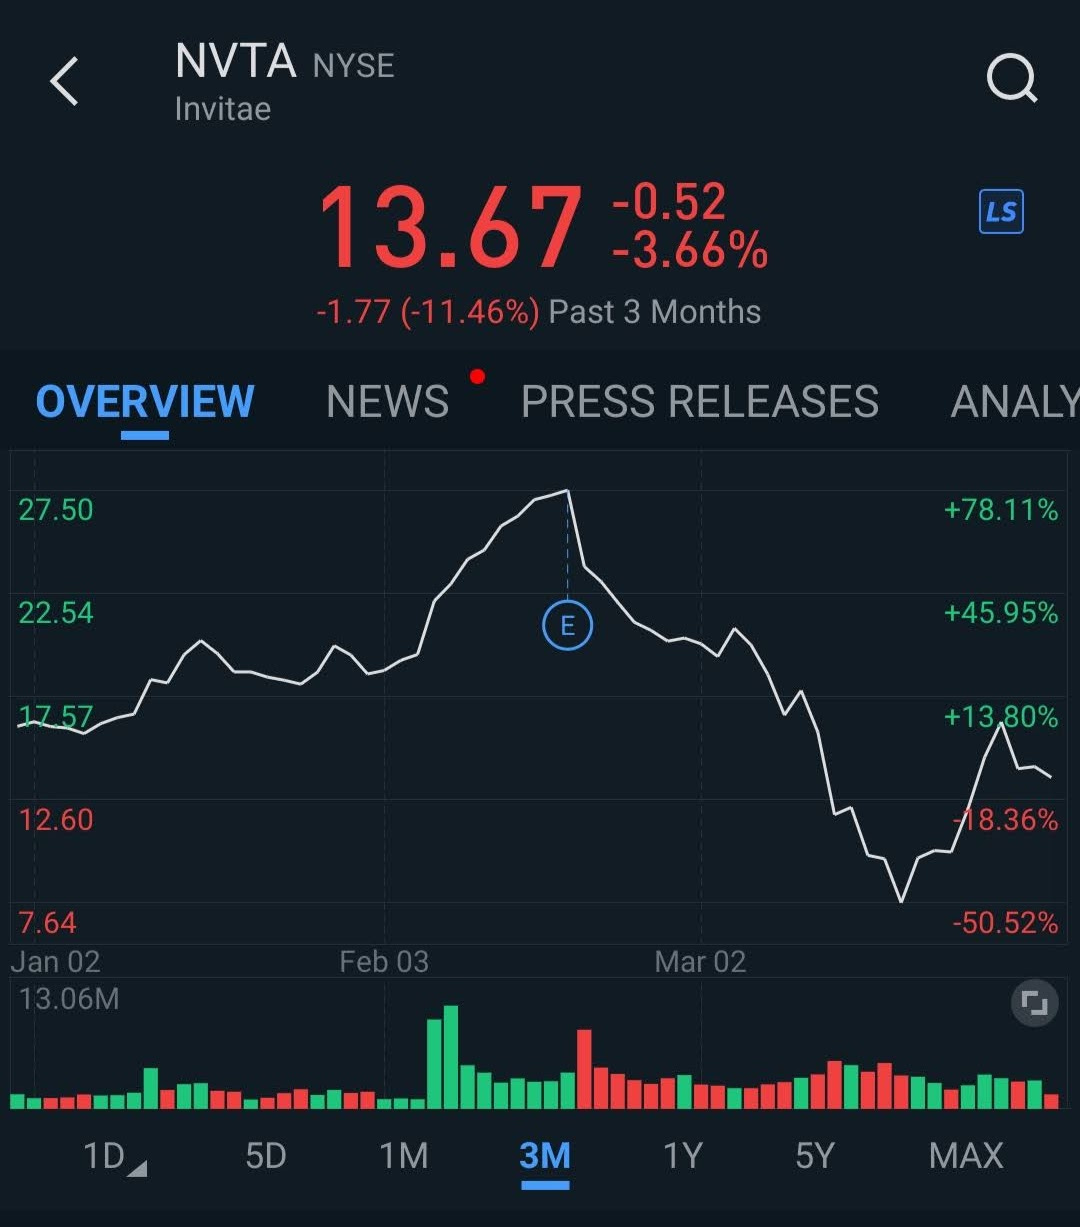Tap the 27.50 price axis label
Image resolution: width=1080 pixels, height=1227 pixels.
(x=56, y=510)
